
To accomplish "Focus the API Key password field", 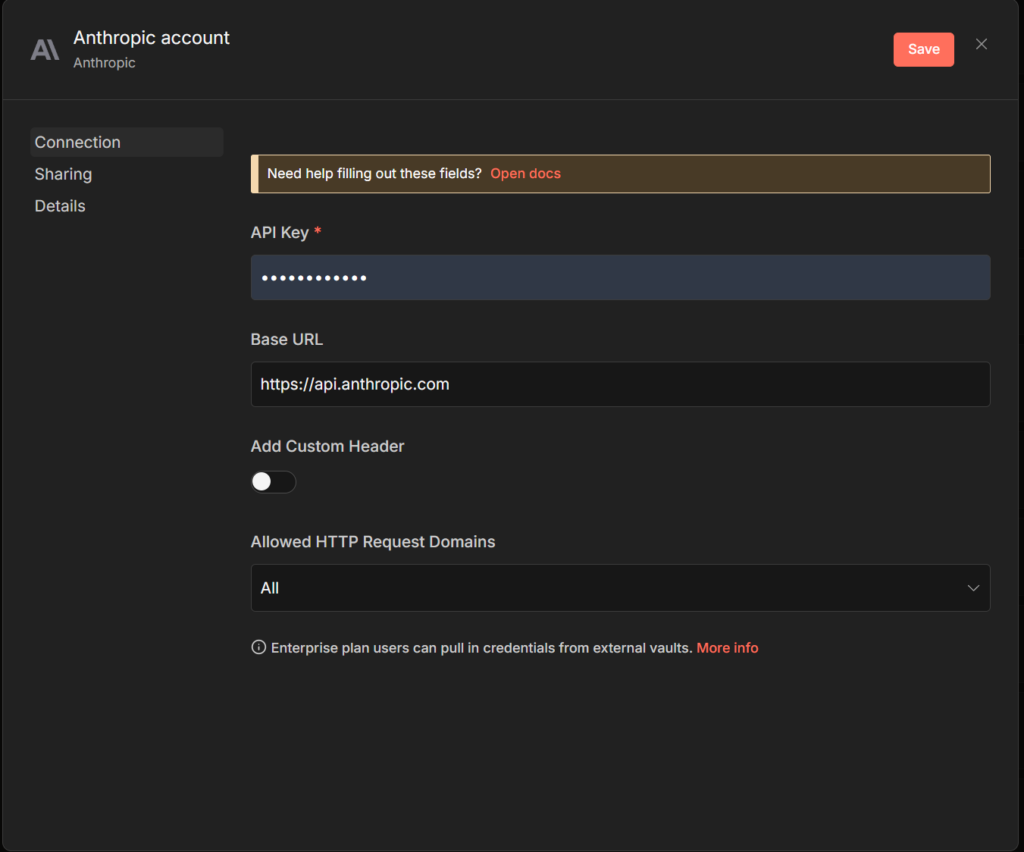I will point(620,277).
